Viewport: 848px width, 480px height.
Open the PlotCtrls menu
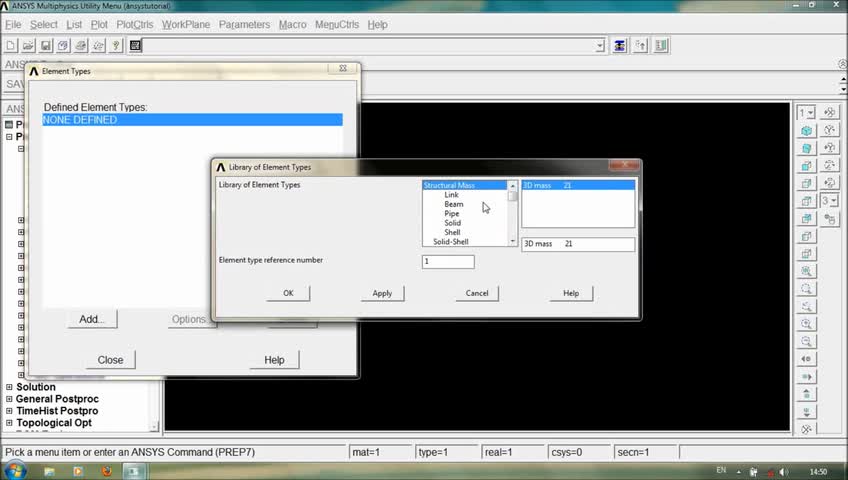pos(135,25)
